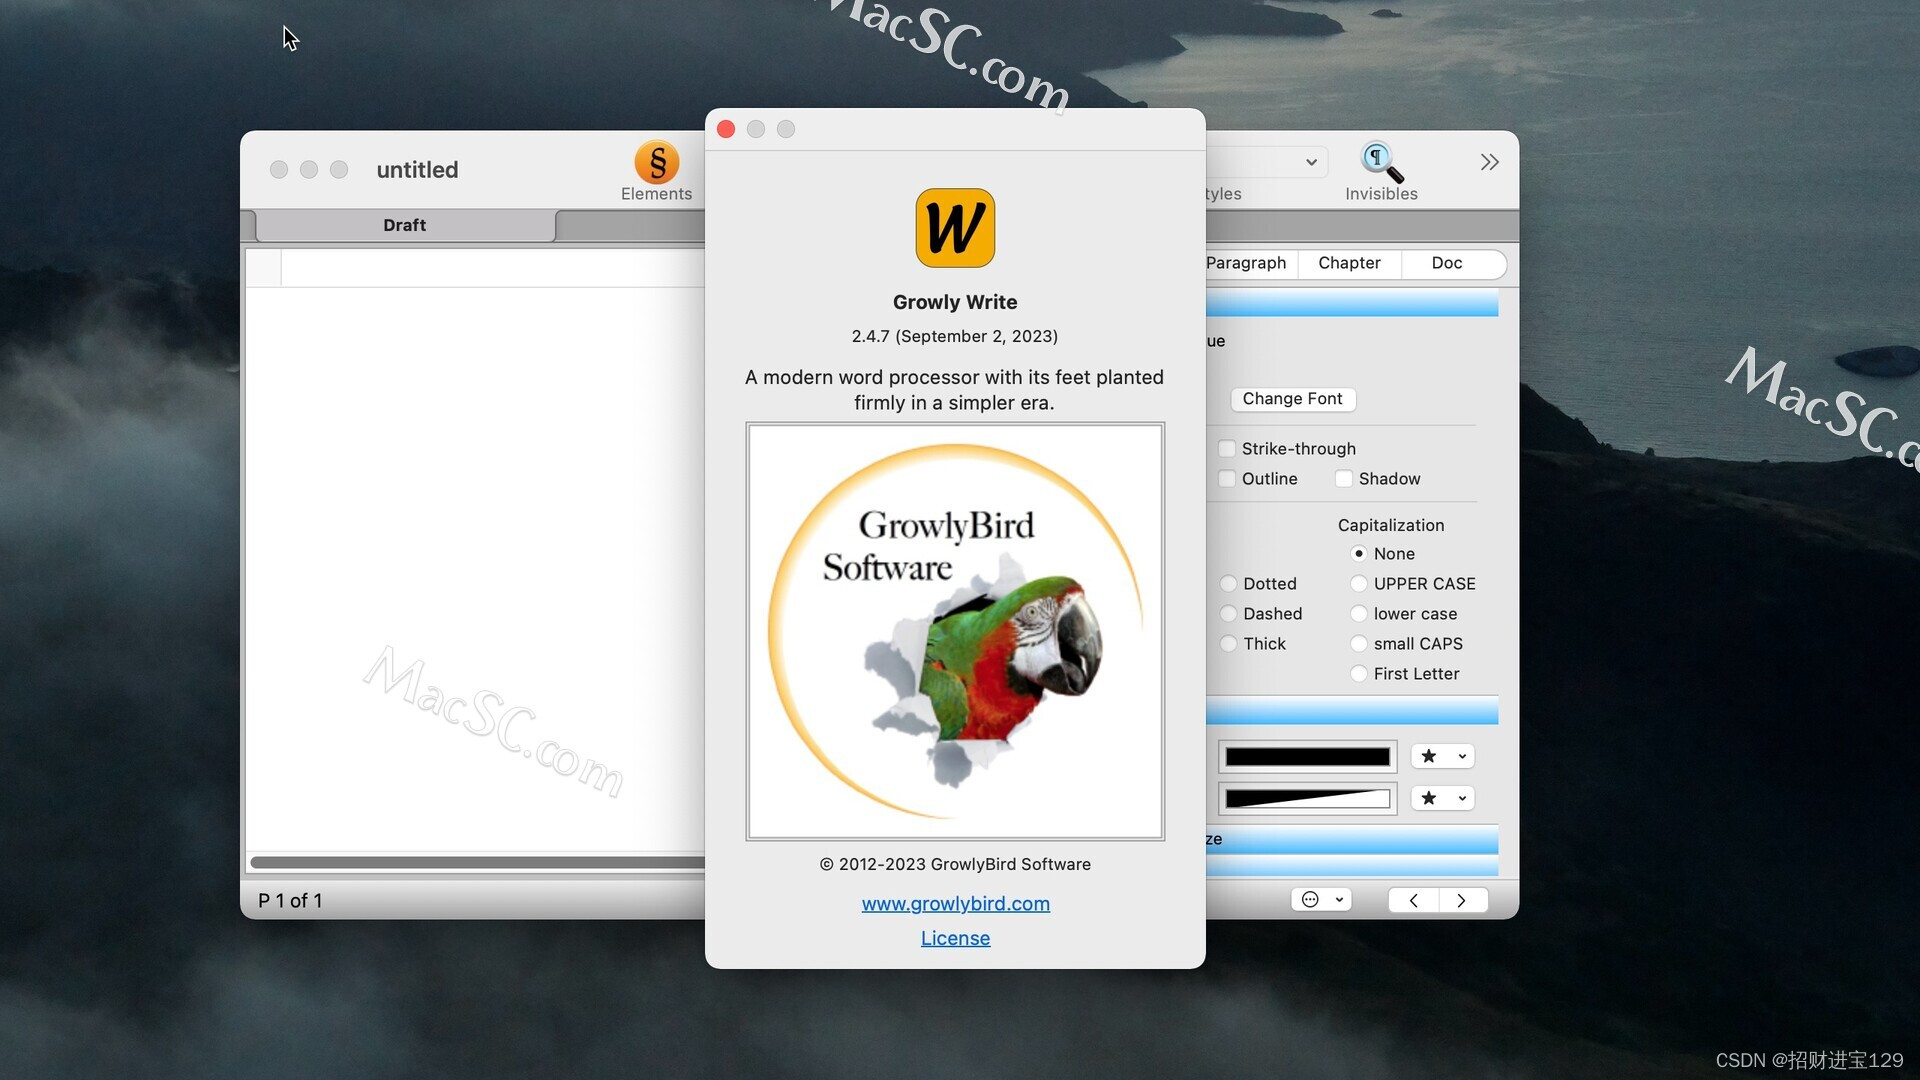Click the copyright 2012-2023 GrowlyBird text
The width and height of the screenshot is (1920, 1080).
click(955, 864)
